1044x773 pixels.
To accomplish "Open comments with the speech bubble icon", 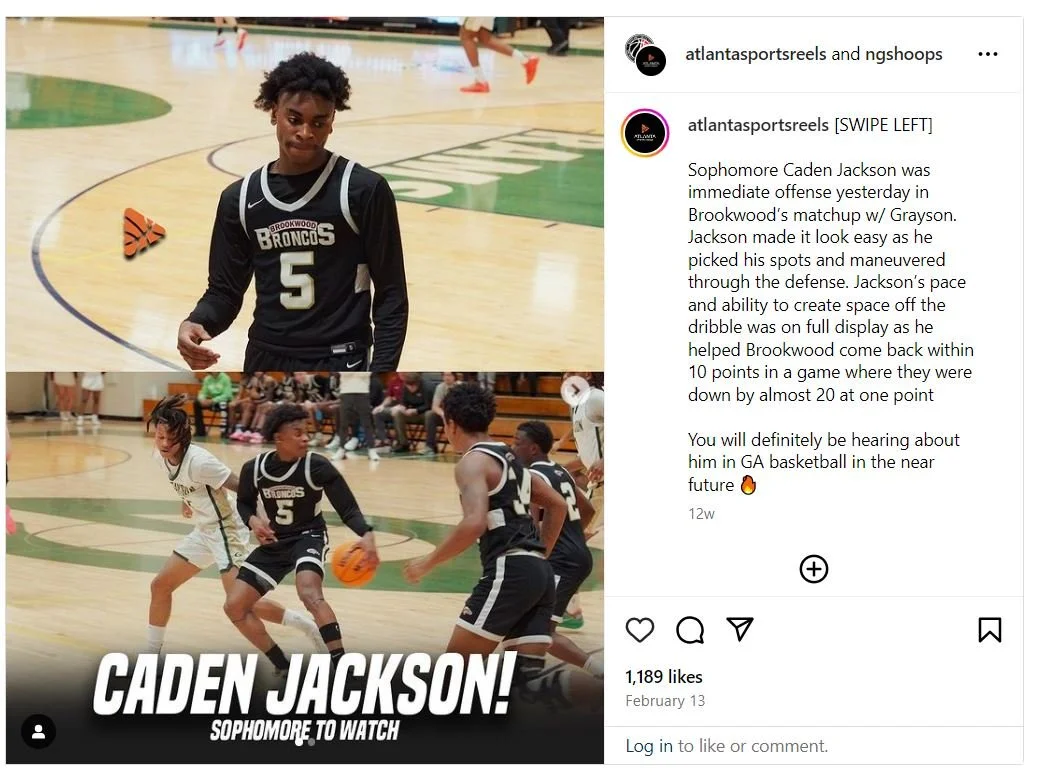I will click(690, 630).
